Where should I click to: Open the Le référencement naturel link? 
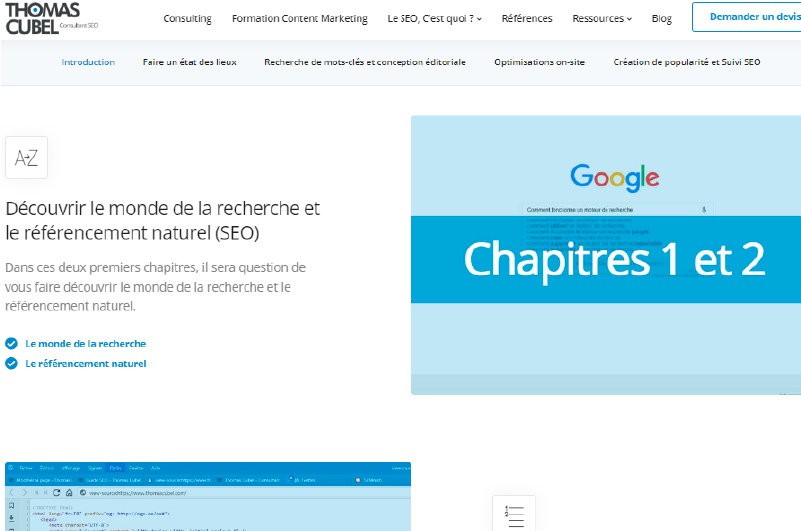click(x=86, y=363)
